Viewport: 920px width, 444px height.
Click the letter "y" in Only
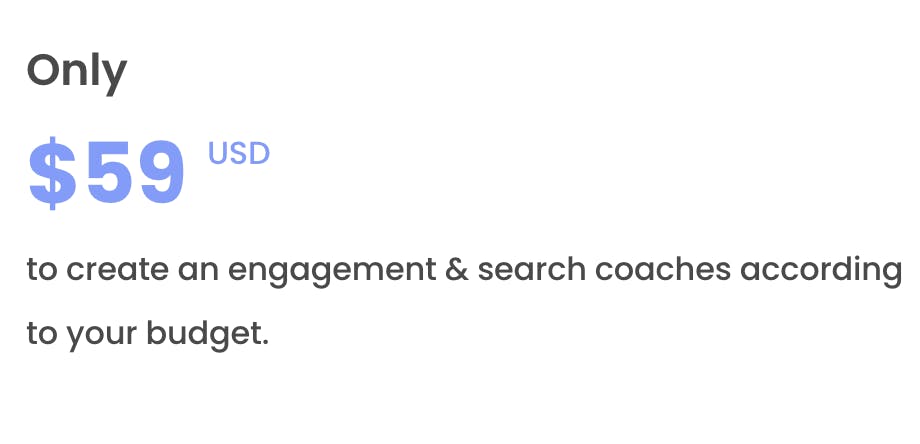coord(115,79)
